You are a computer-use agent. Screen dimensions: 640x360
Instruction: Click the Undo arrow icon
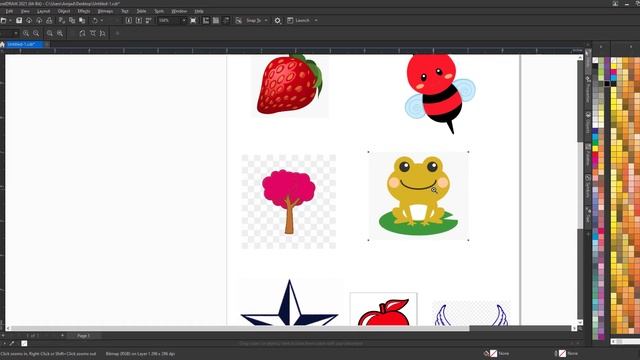(95, 20)
